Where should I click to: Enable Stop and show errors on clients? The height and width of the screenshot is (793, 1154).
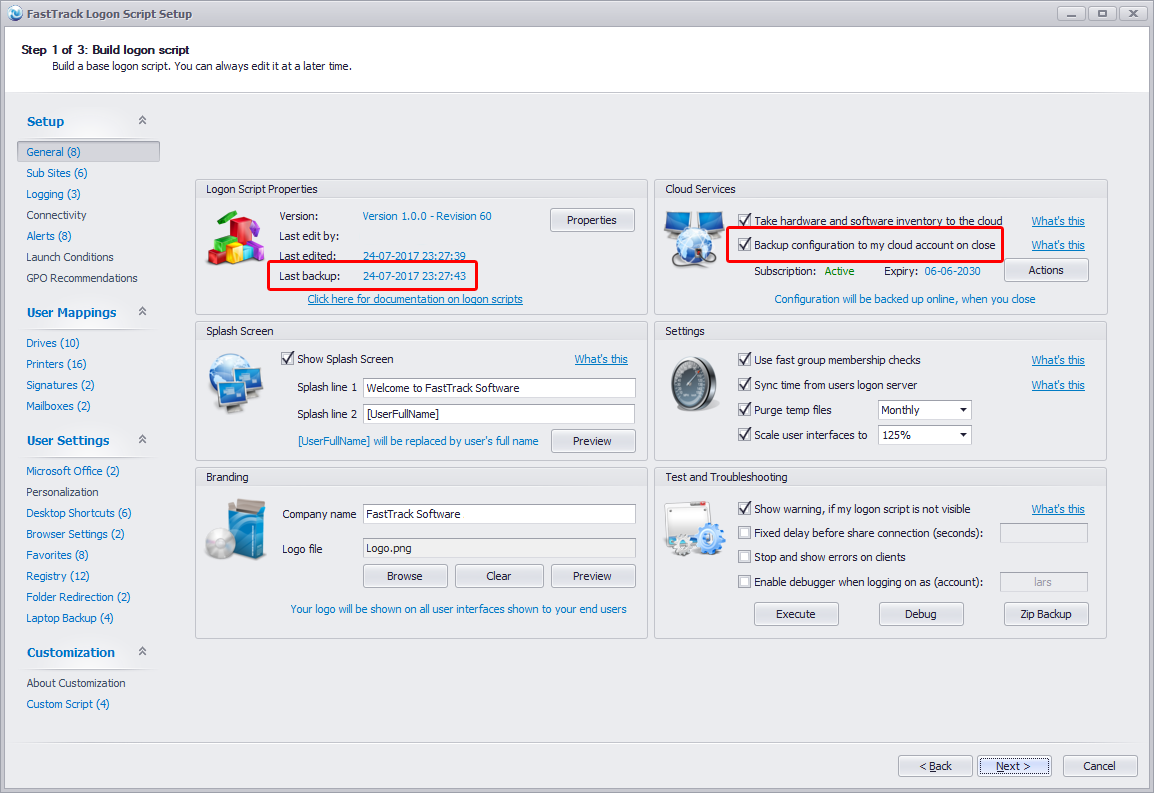coord(744,557)
